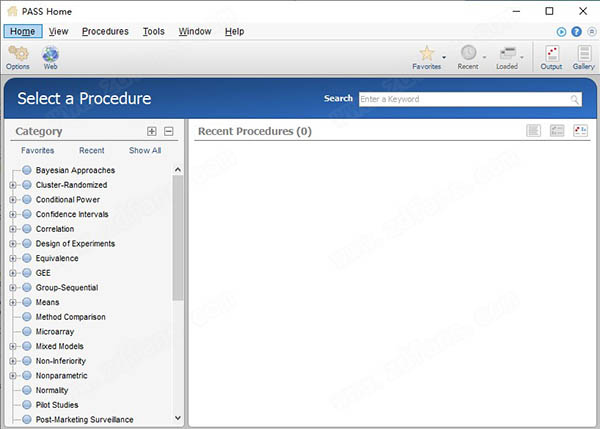Expand the Means tree node
600x429 pixels.
click(x=13, y=303)
